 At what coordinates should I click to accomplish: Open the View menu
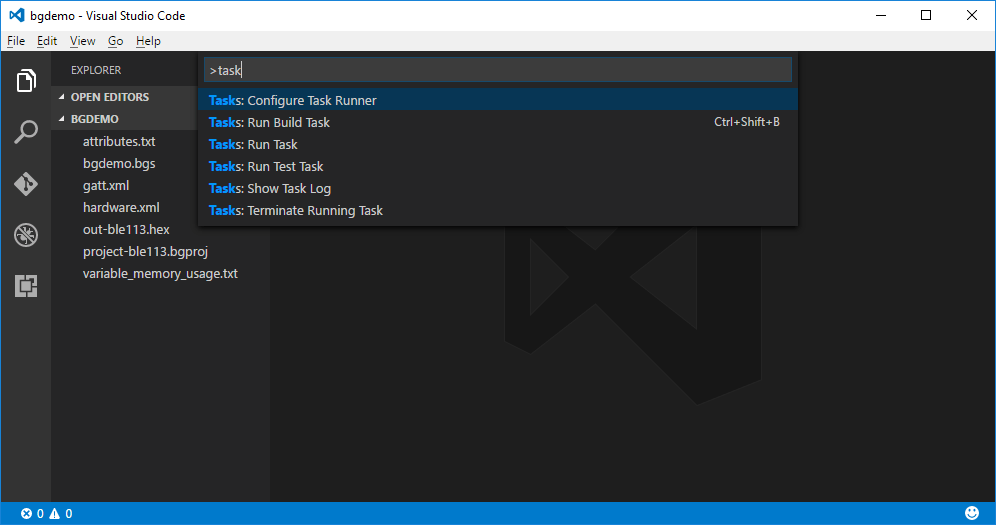coord(83,41)
